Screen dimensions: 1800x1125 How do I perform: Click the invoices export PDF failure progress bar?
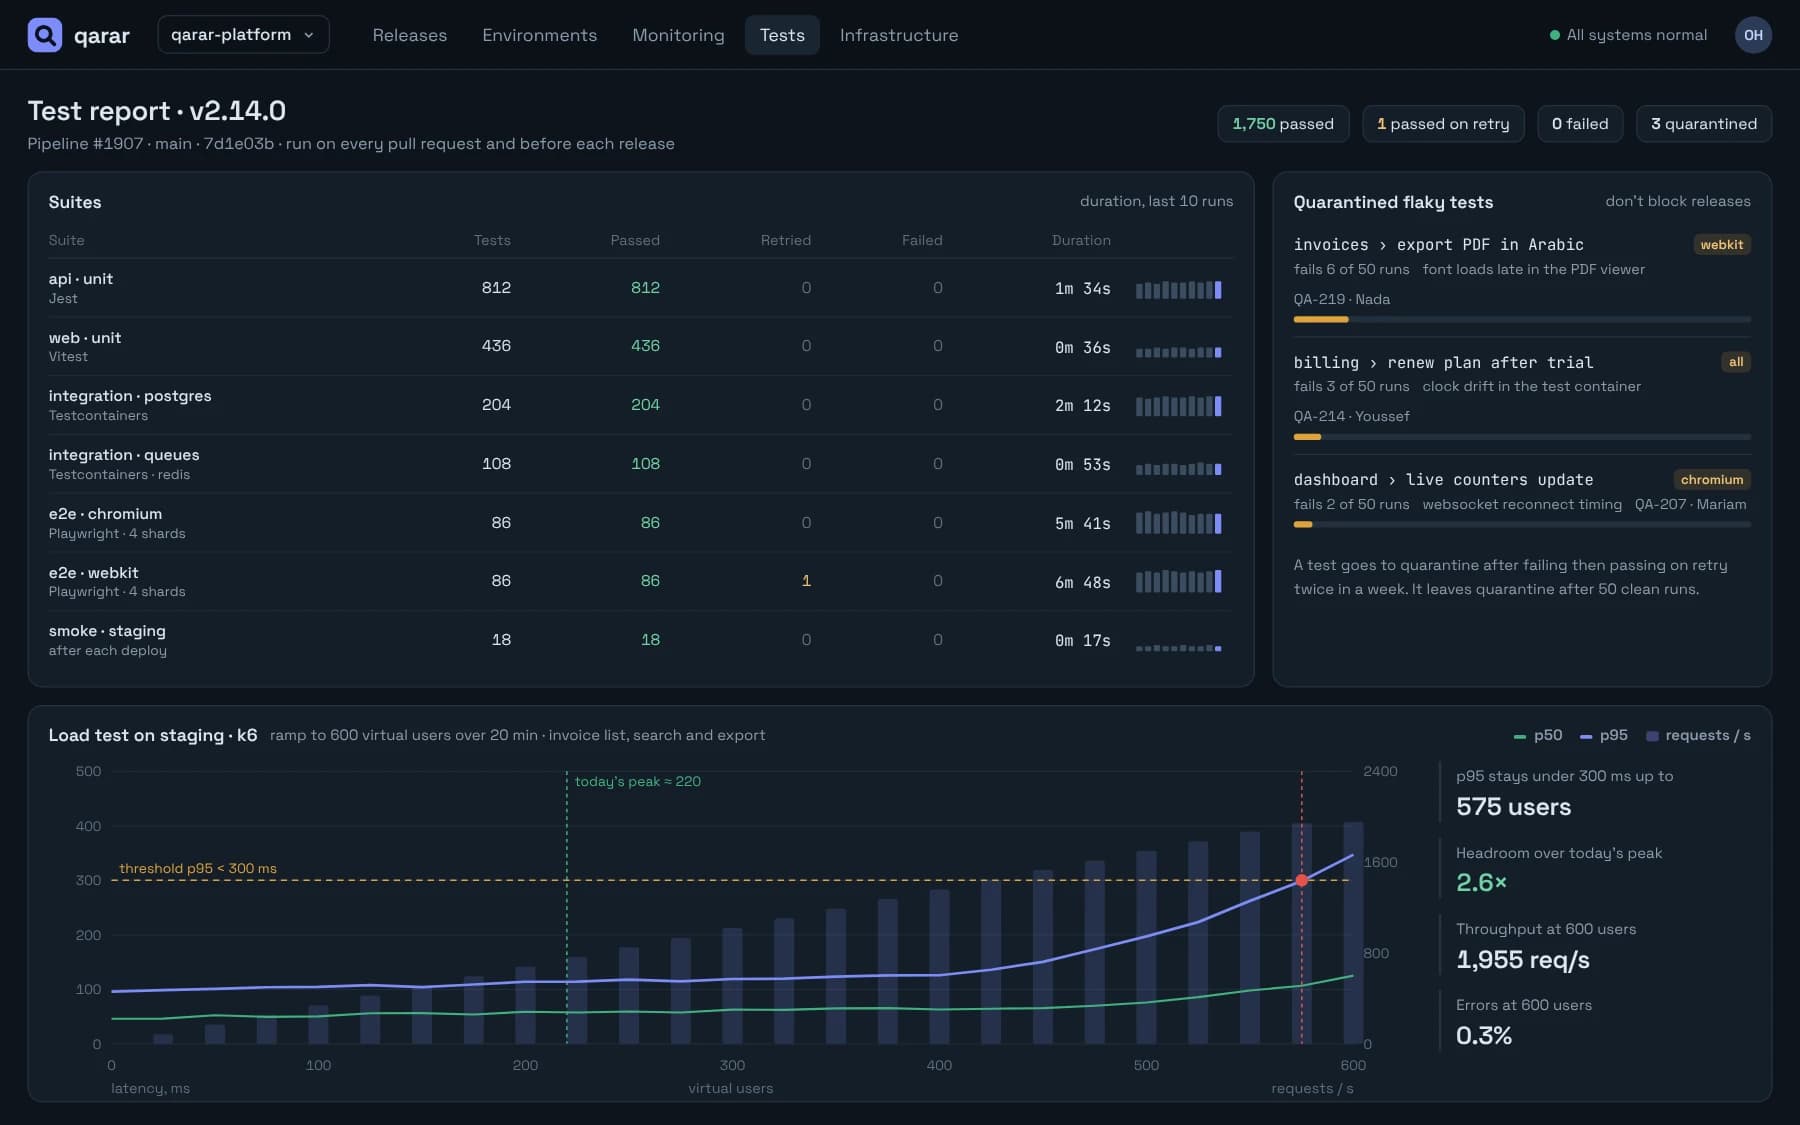(1522, 320)
